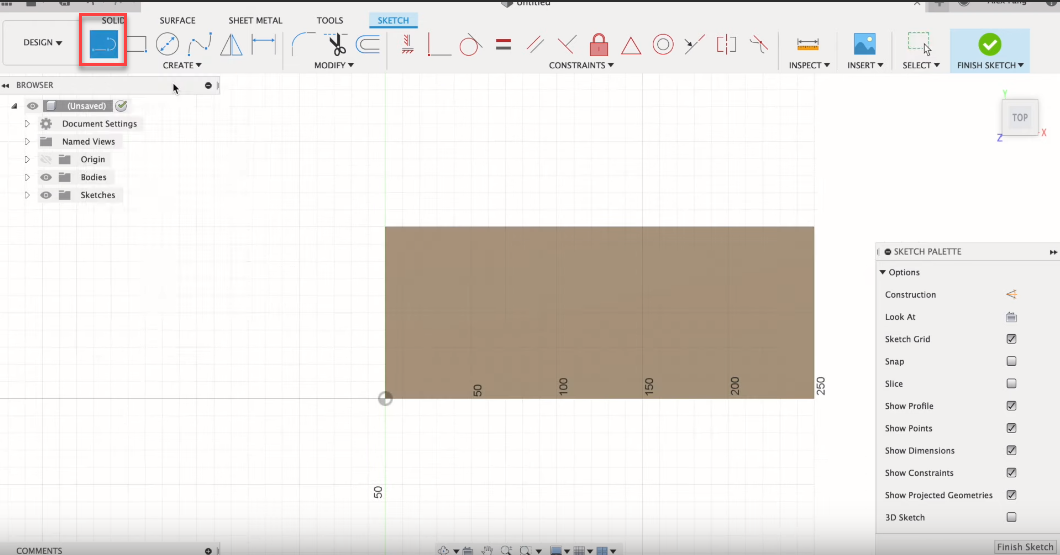Expand the Origin tree node
This screenshot has height=555, width=1060.
click(27, 160)
